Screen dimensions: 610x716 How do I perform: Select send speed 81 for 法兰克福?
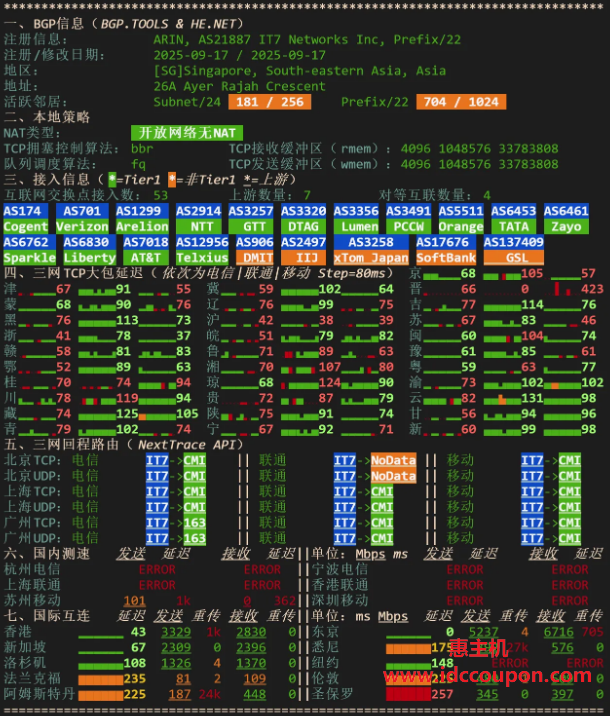[183, 679]
